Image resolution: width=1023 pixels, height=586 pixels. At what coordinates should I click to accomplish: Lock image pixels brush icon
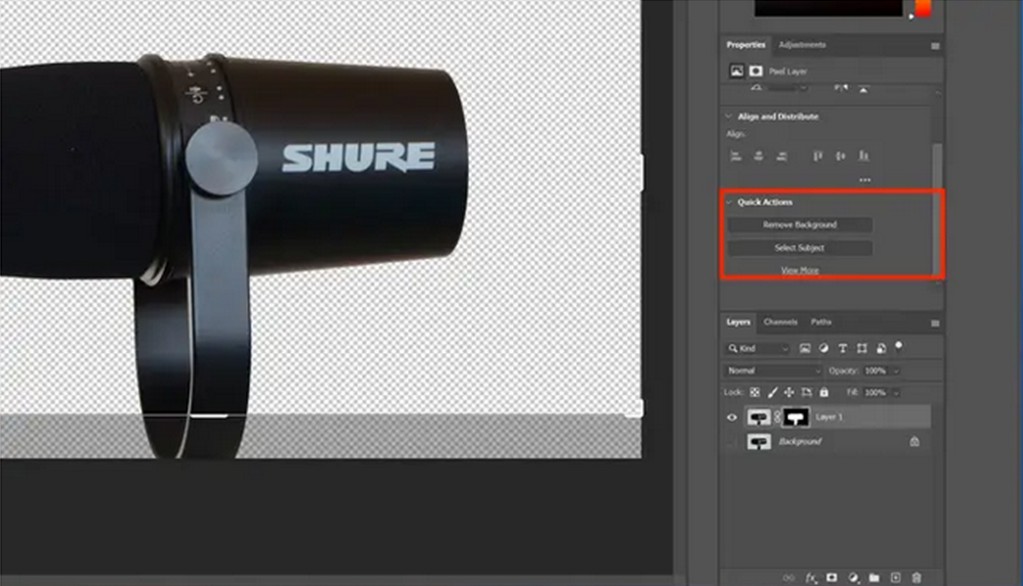coord(772,392)
